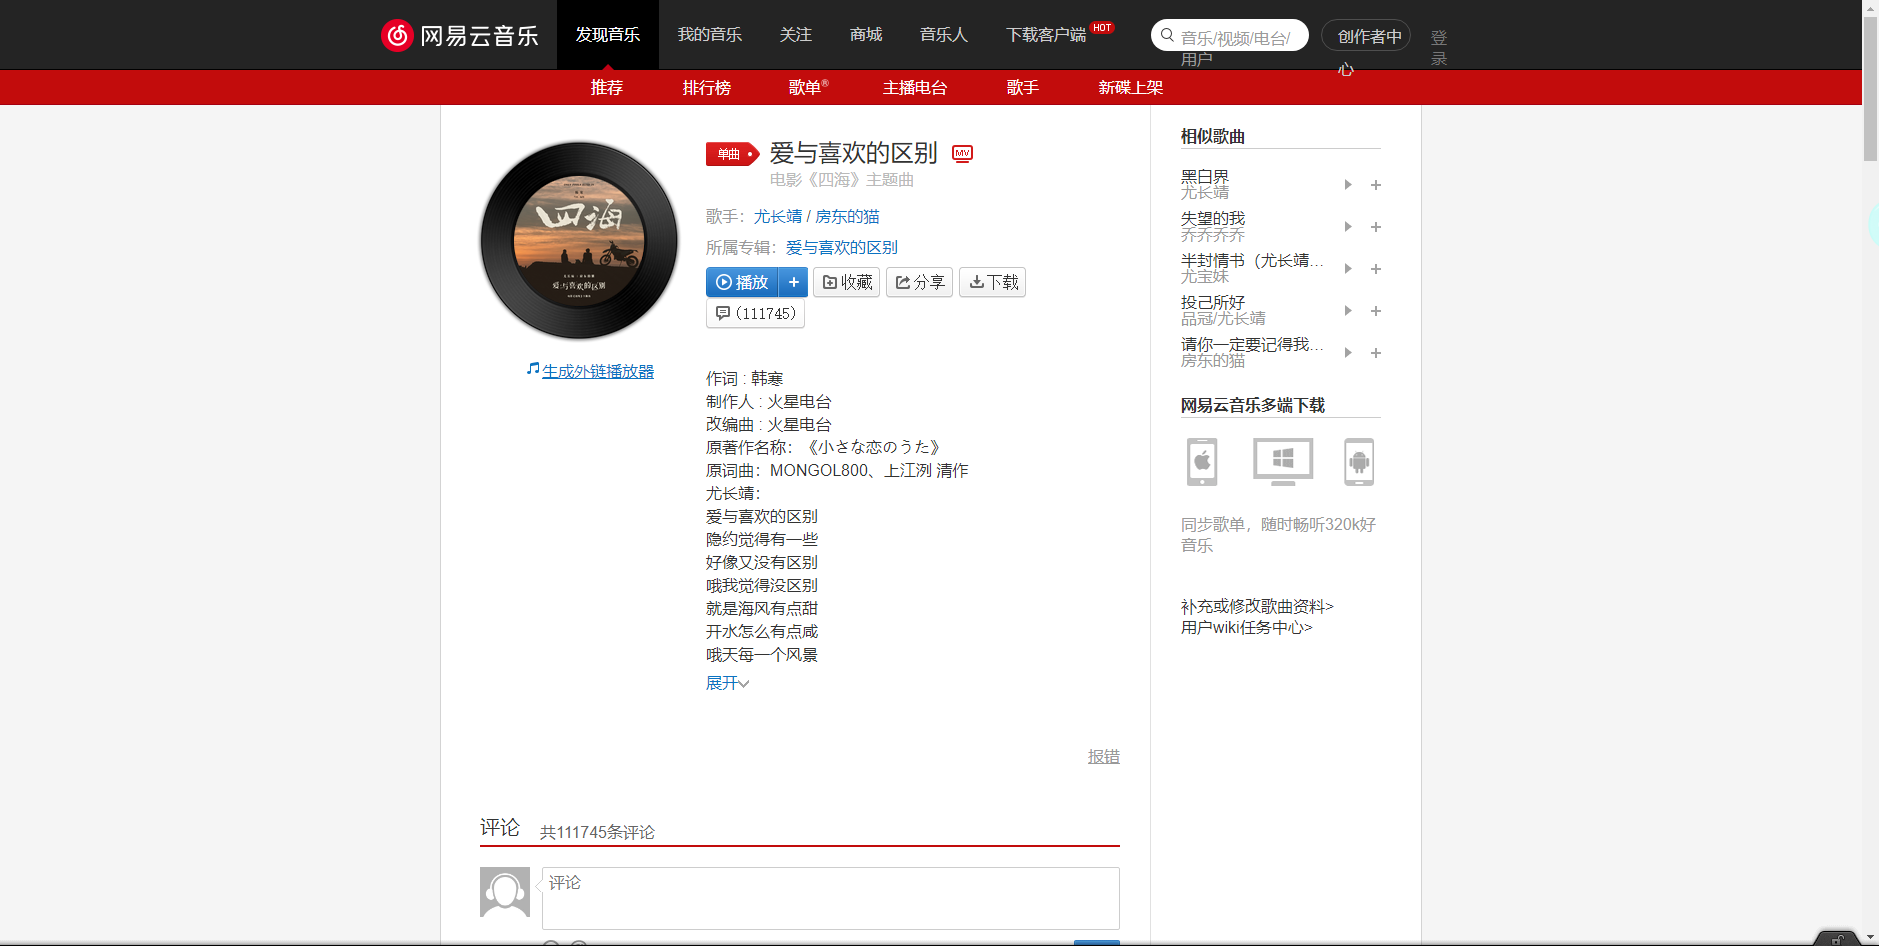This screenshot has height=946, width=1879.
Task: Open comments via the 111745 comment icon
Action: tap(755, 313)
